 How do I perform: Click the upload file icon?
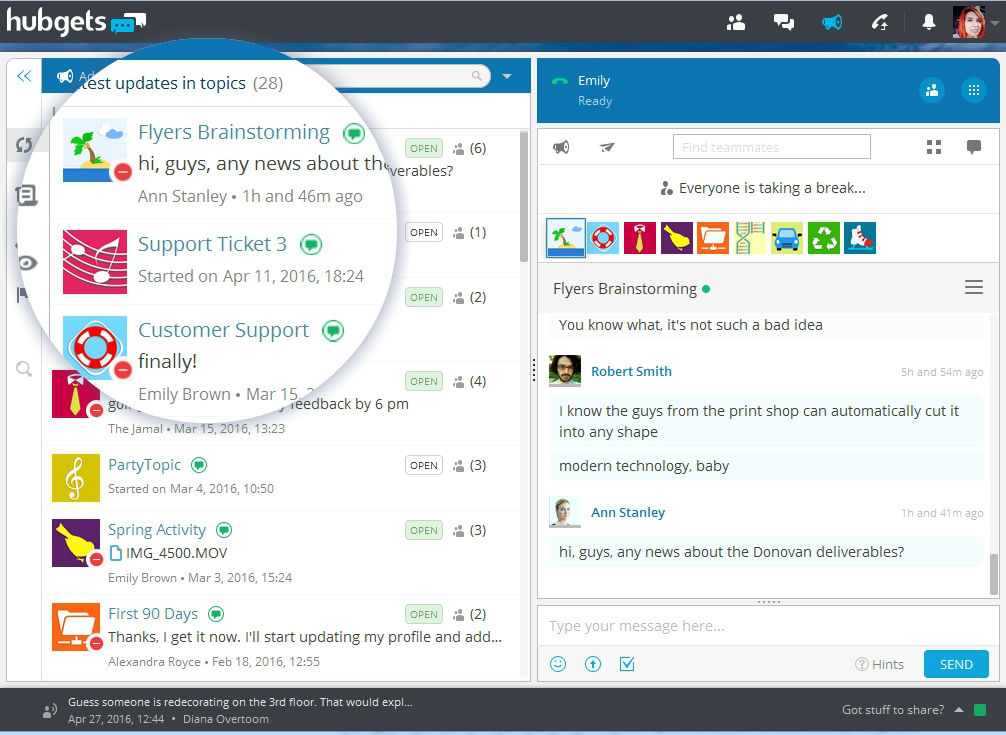593,664
